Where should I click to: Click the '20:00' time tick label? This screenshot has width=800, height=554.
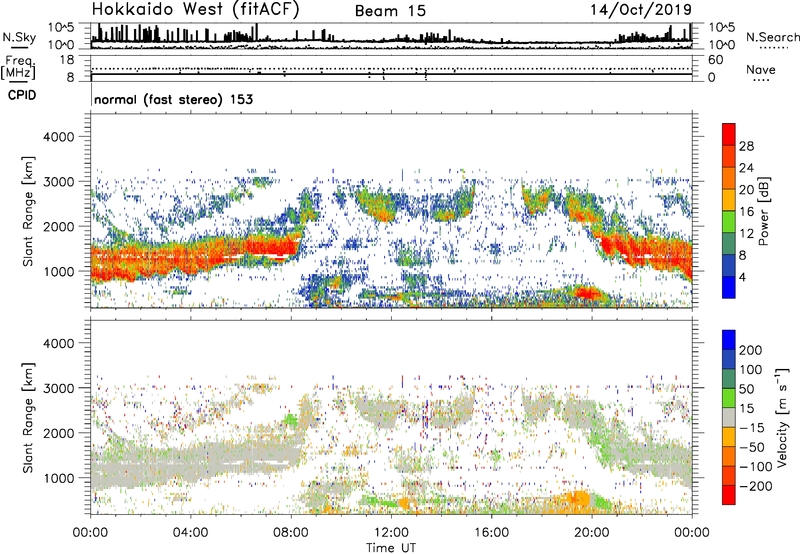tap(592, 533)
